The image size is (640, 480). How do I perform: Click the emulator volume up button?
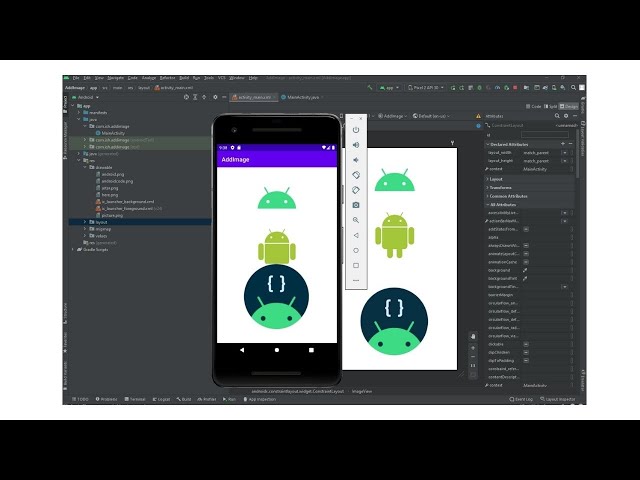tap(356, 145)
